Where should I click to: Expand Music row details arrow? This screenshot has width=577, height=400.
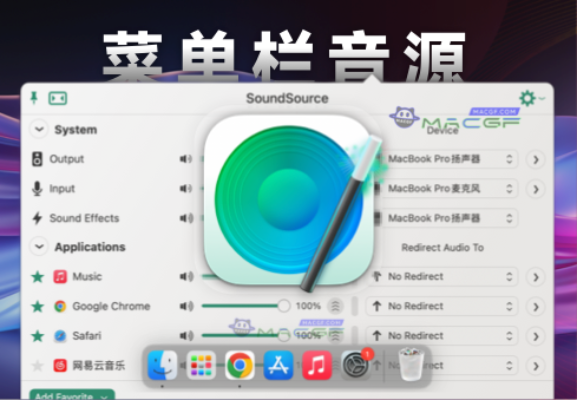(x=535, y=277)
